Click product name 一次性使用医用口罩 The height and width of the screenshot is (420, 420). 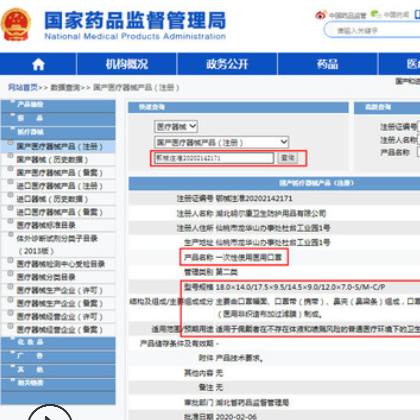tap(249, 257)
